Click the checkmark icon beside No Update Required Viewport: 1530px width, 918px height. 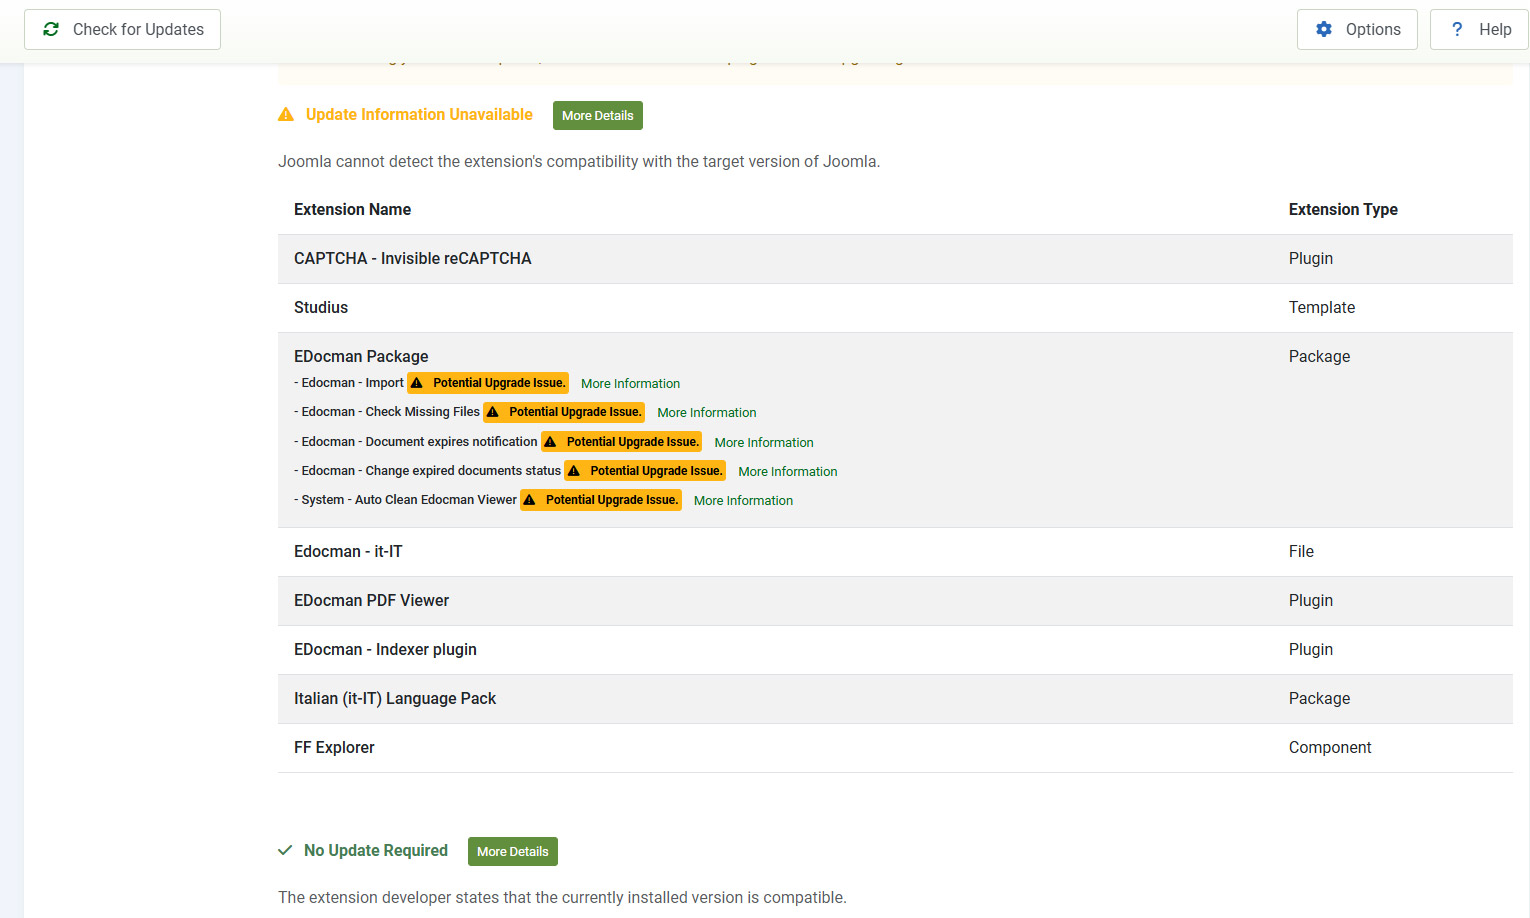click(x=285, y=850)
